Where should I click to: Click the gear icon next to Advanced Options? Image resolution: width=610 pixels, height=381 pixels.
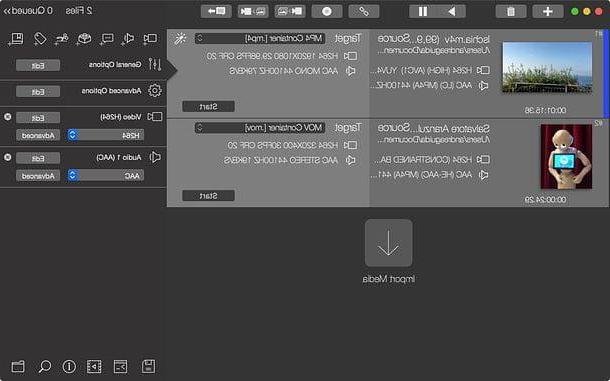tap(154, 90)
